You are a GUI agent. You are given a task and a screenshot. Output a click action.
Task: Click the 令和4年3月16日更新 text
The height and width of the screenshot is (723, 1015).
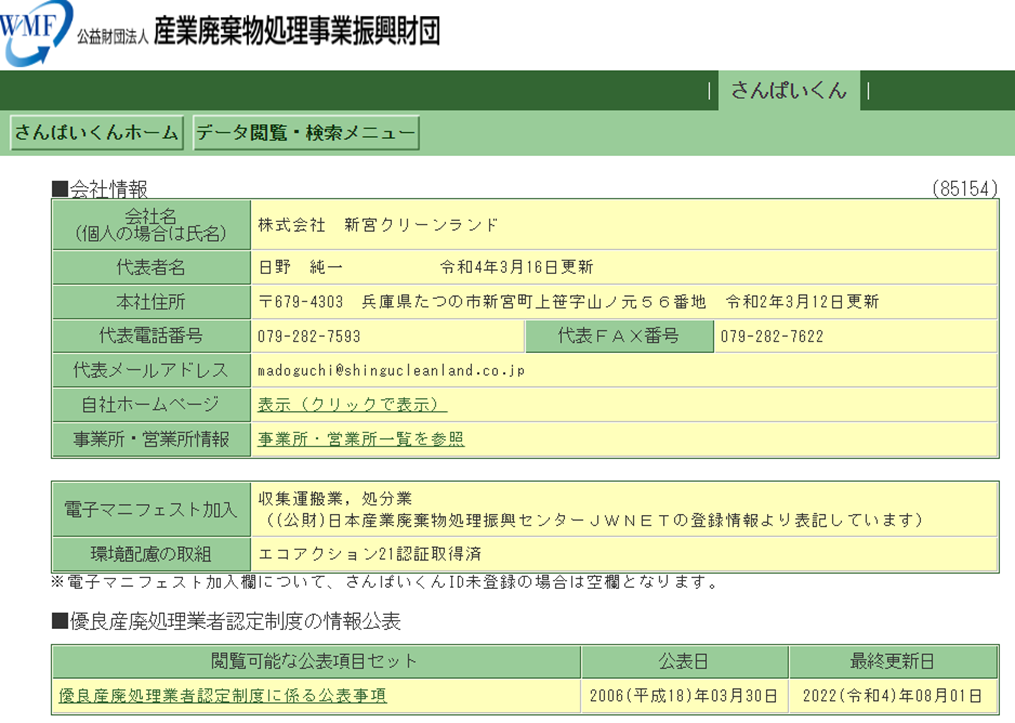[x=516, y=267]
